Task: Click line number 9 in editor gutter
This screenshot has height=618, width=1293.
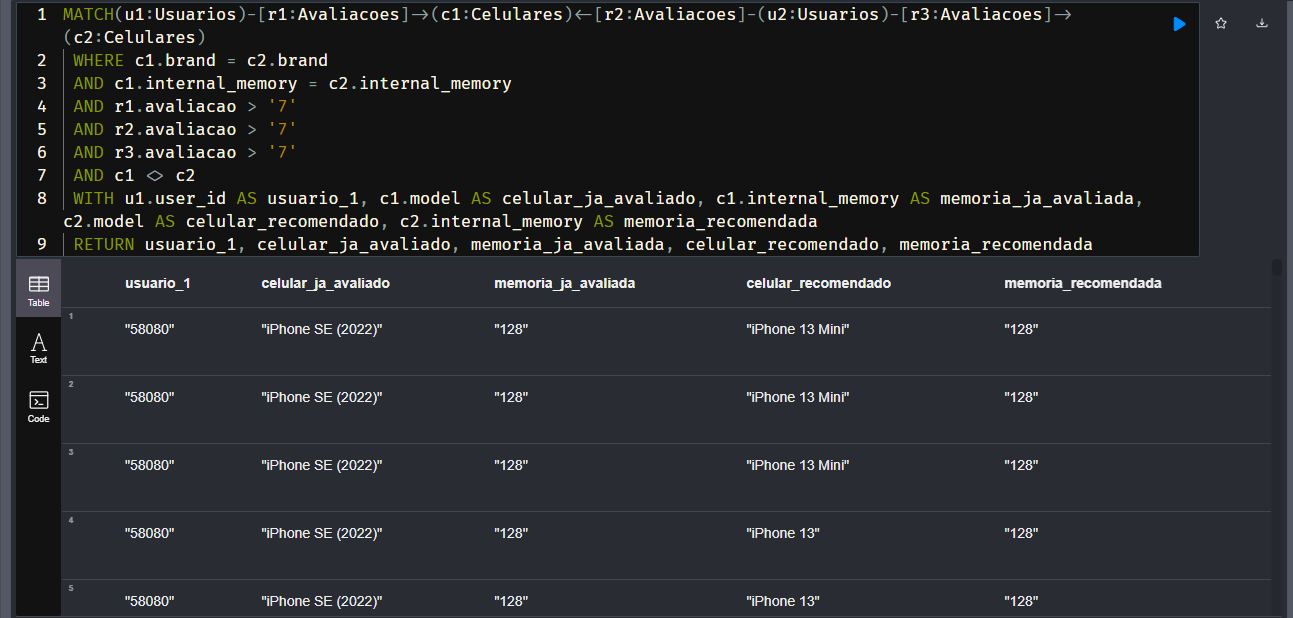Action: (41, 245)
